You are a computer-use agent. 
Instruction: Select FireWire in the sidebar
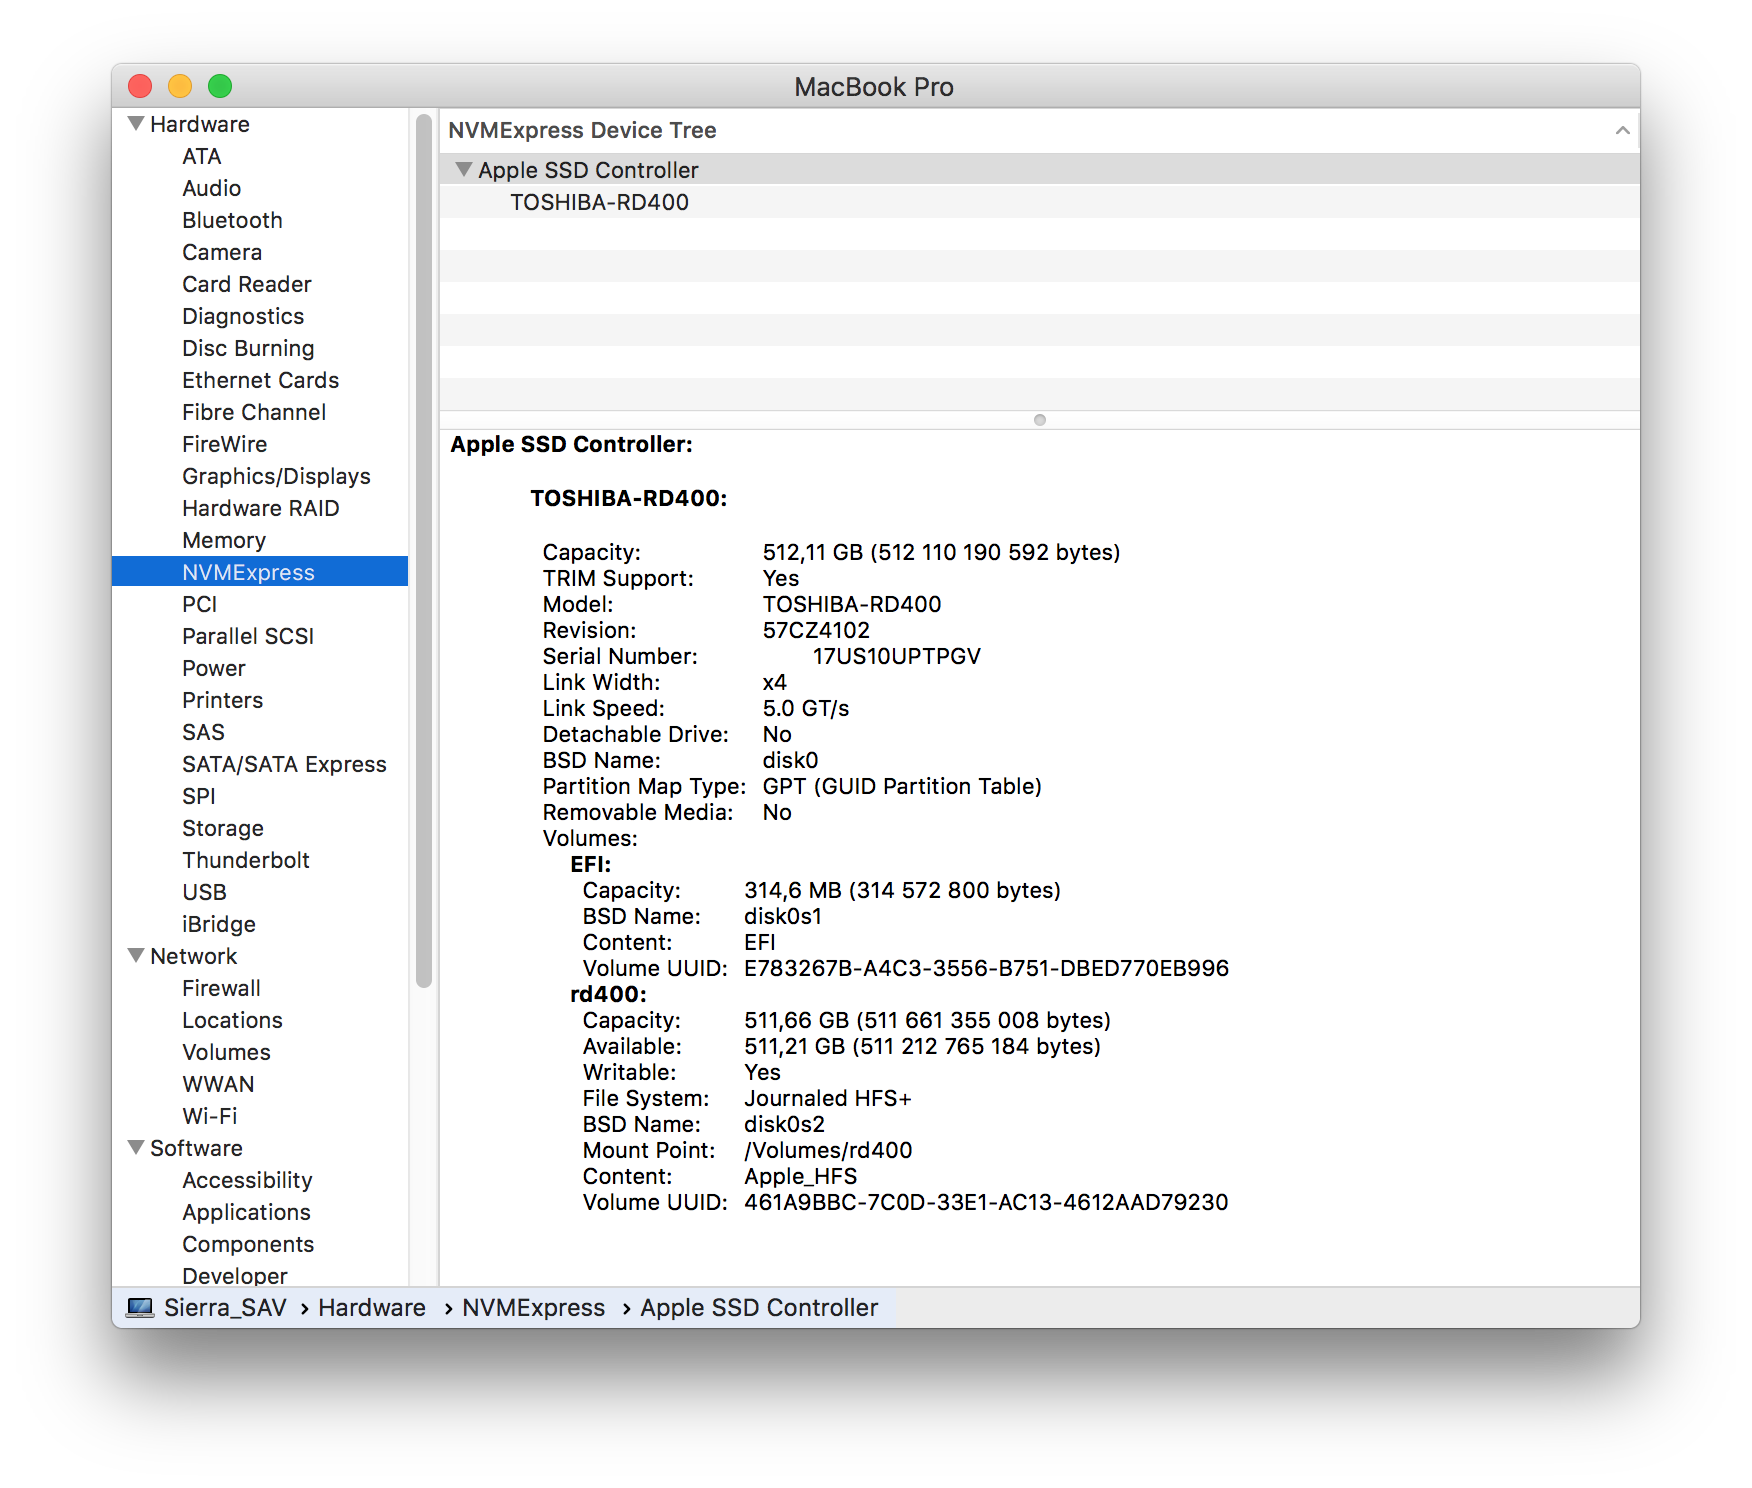point(225,444)
